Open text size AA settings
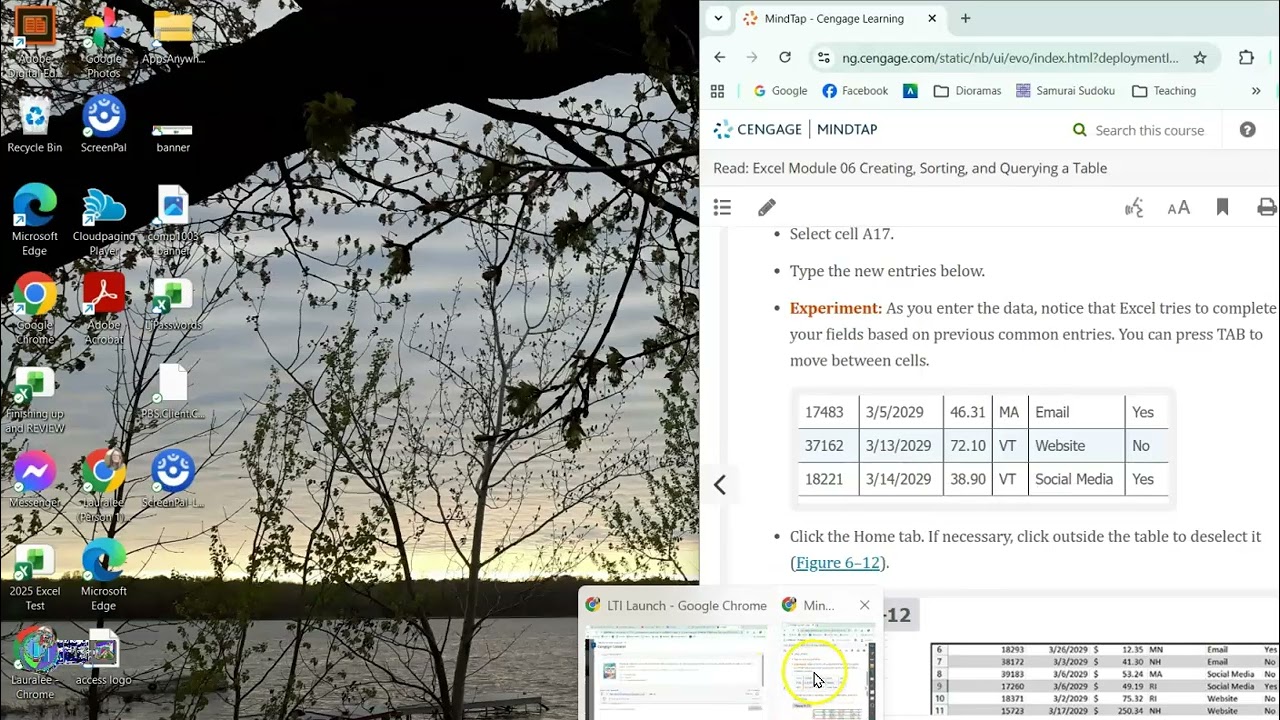Viewport: 1280px width, 720px height. pyautogui.click(x=1179, y=207)
